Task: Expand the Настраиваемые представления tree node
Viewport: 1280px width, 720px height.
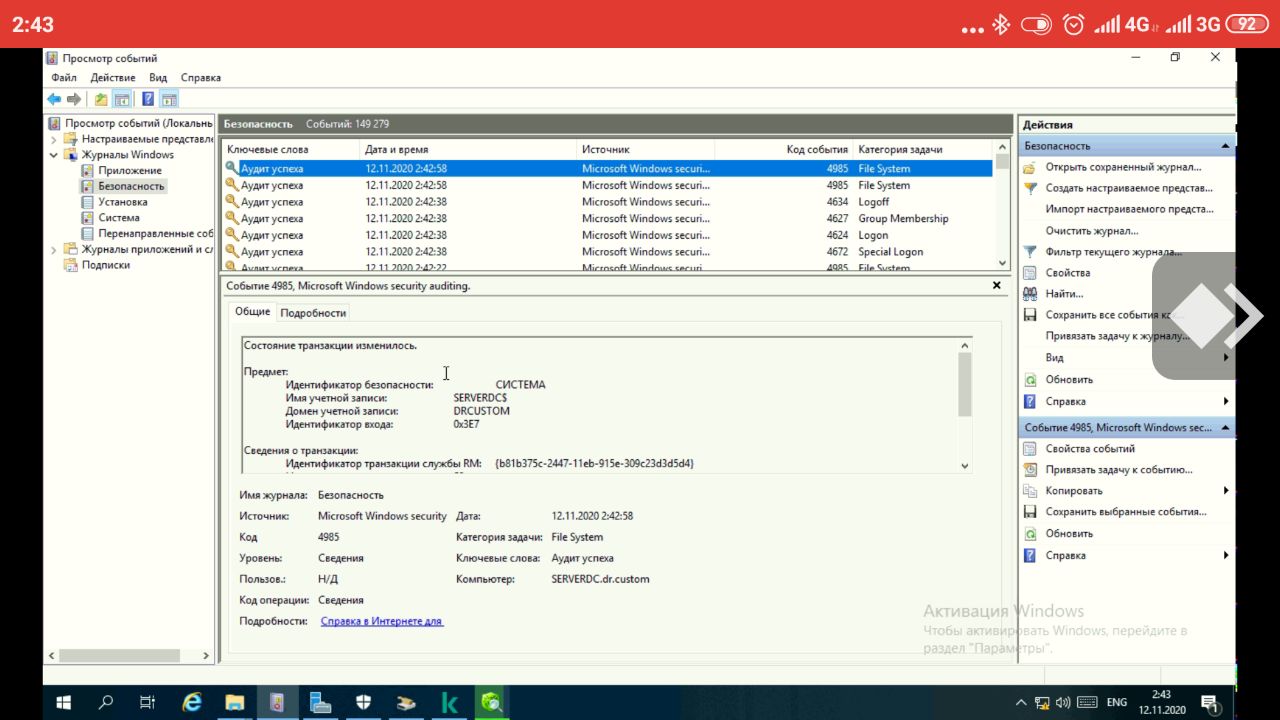Action: 54,139
